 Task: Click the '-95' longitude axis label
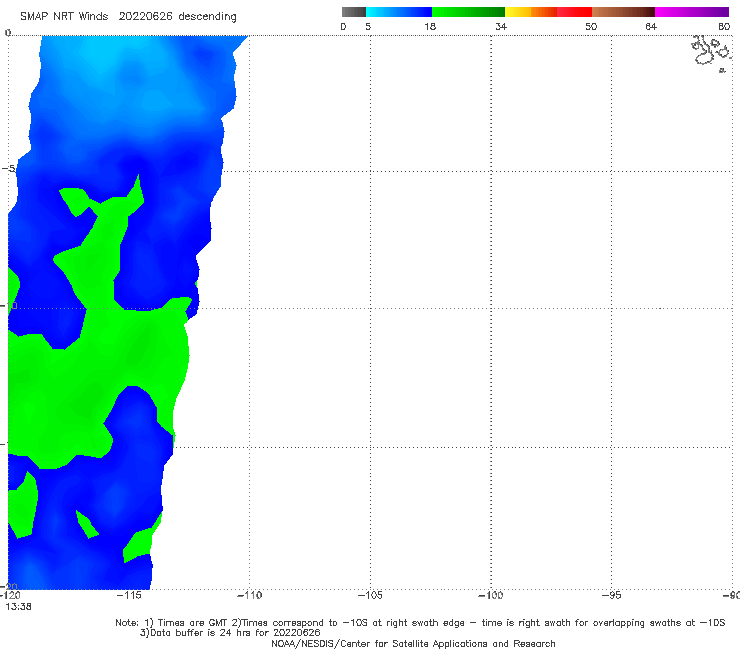(x=612, y=595)
